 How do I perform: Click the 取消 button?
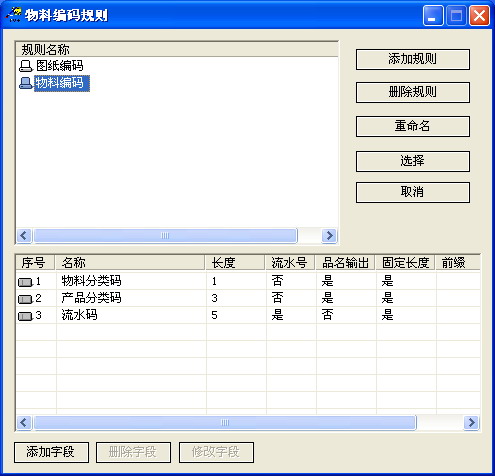tap(413, 192)
